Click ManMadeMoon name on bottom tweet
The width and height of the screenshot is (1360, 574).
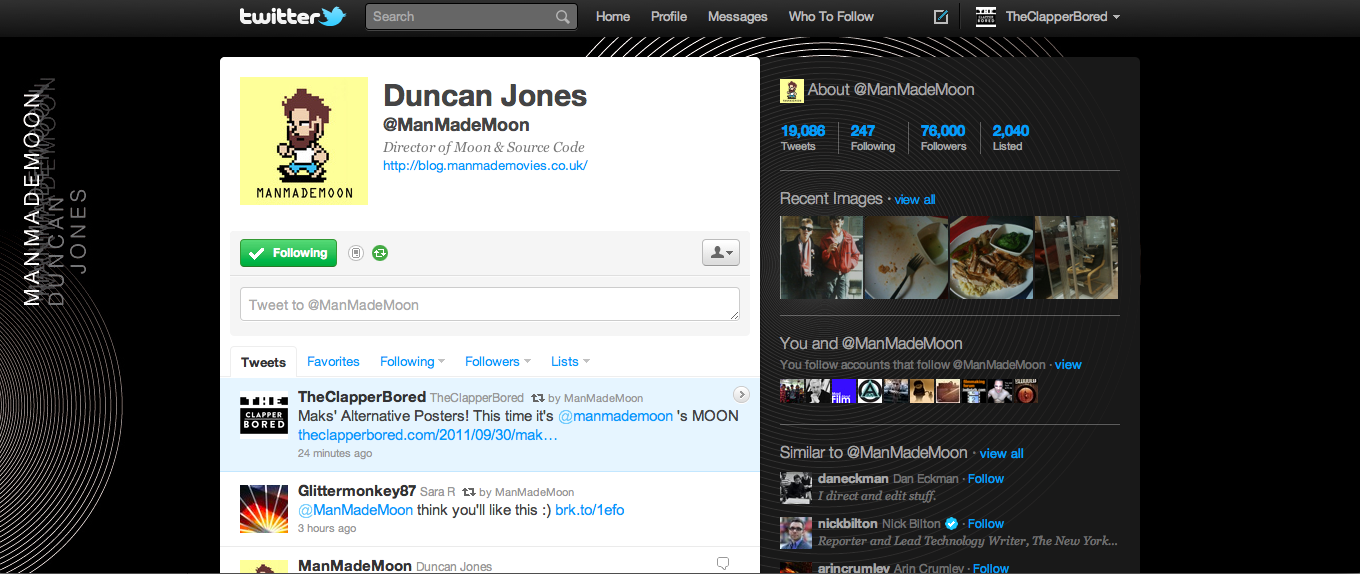tap(355, 565)
